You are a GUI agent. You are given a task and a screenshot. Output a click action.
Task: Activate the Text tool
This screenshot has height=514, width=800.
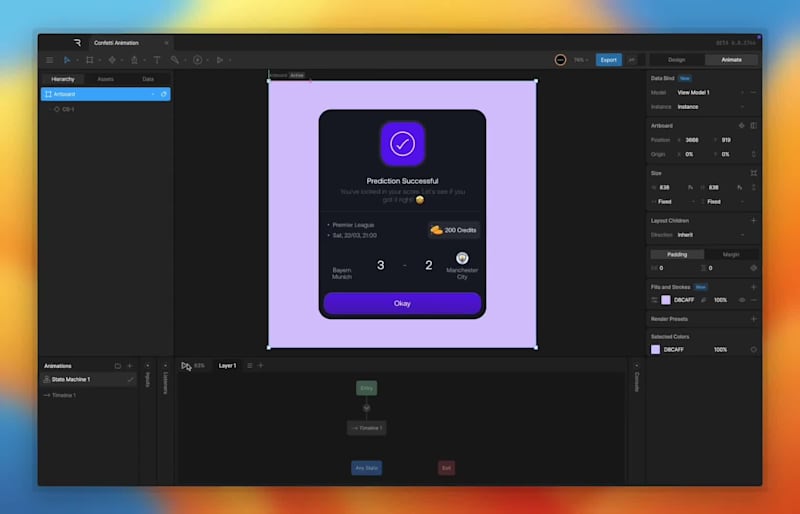(x=157, y=60)
